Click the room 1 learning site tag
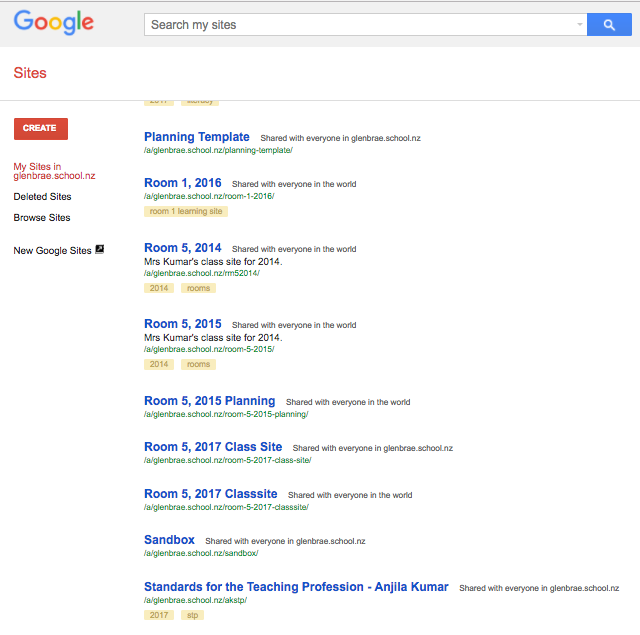 pos(186,212)
